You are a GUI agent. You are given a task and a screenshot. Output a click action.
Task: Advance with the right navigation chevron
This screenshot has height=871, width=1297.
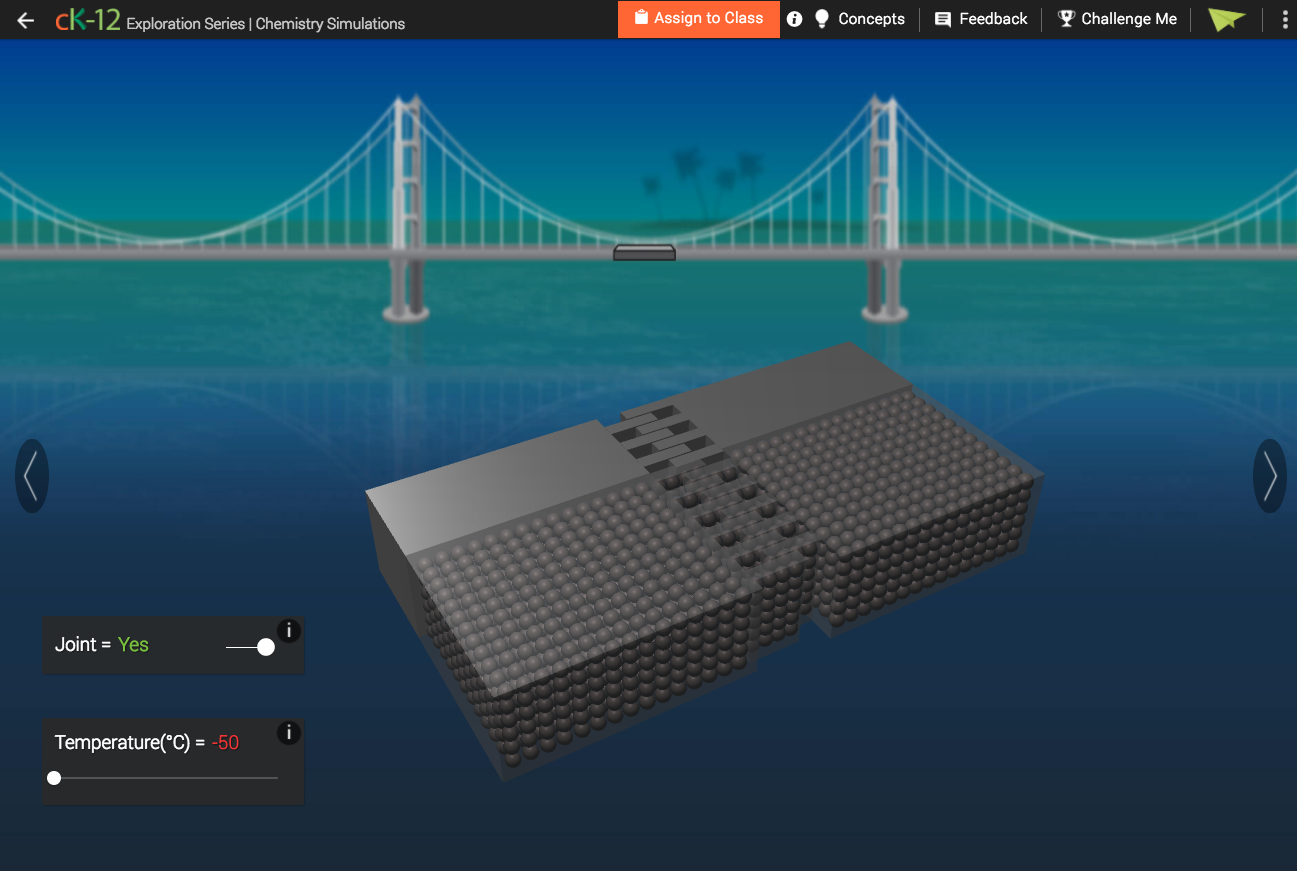(x=1269, y=475)
